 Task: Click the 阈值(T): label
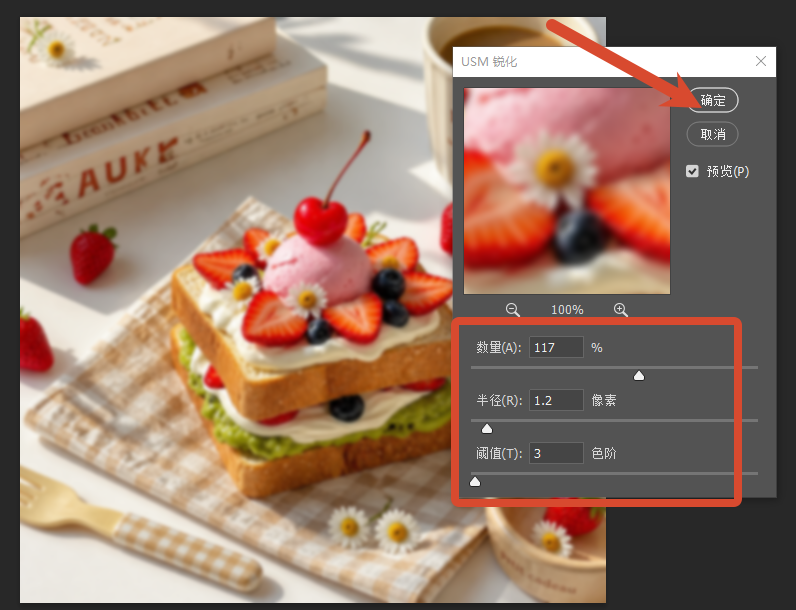point(499,453)
